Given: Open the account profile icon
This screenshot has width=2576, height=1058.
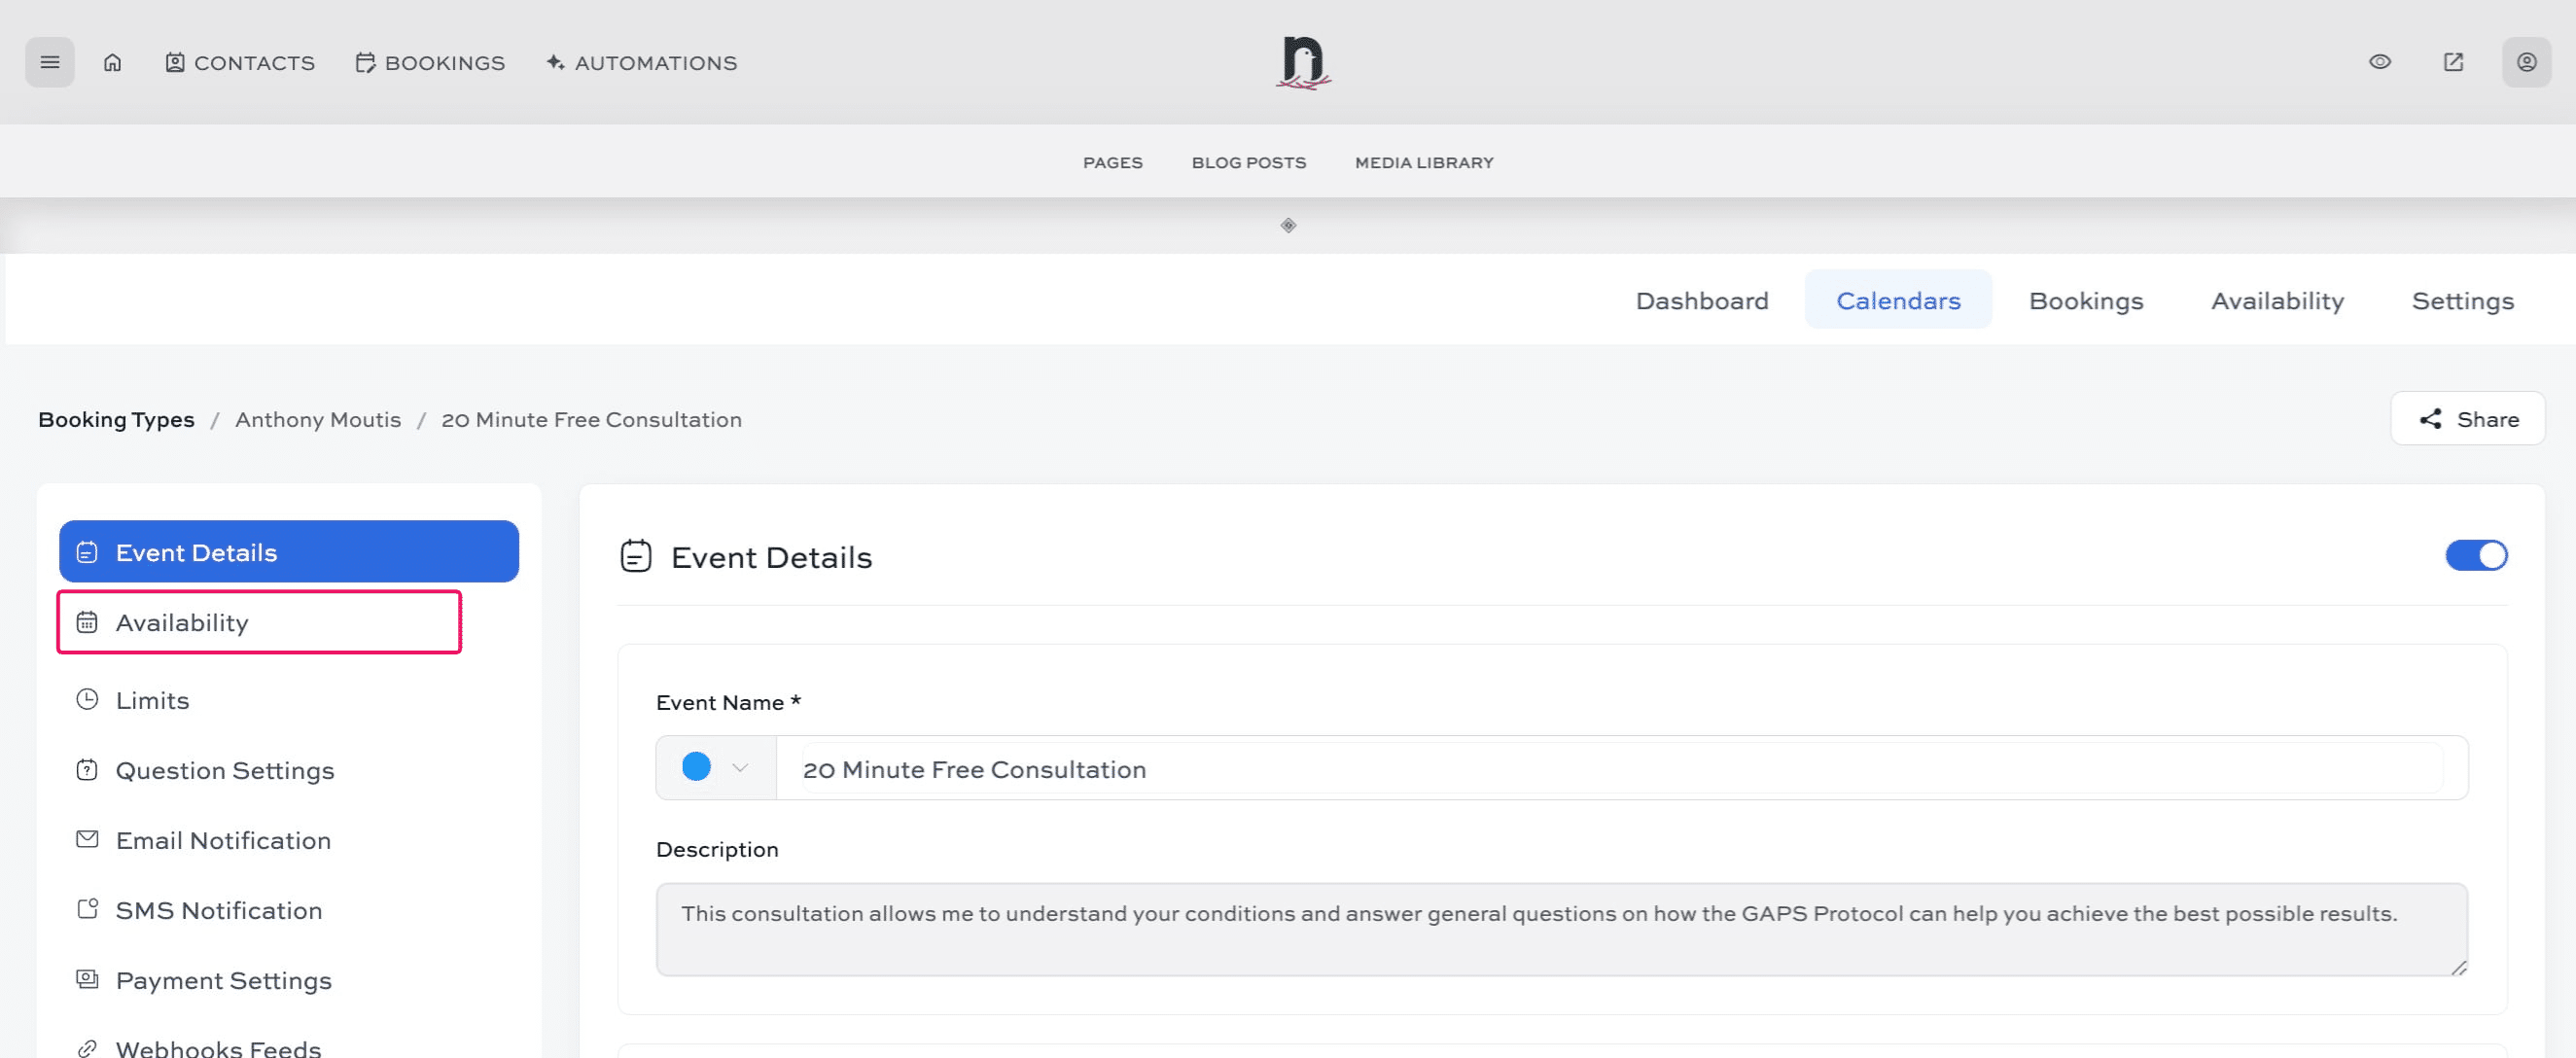Looking at the screenshot, I should 2527,62.
